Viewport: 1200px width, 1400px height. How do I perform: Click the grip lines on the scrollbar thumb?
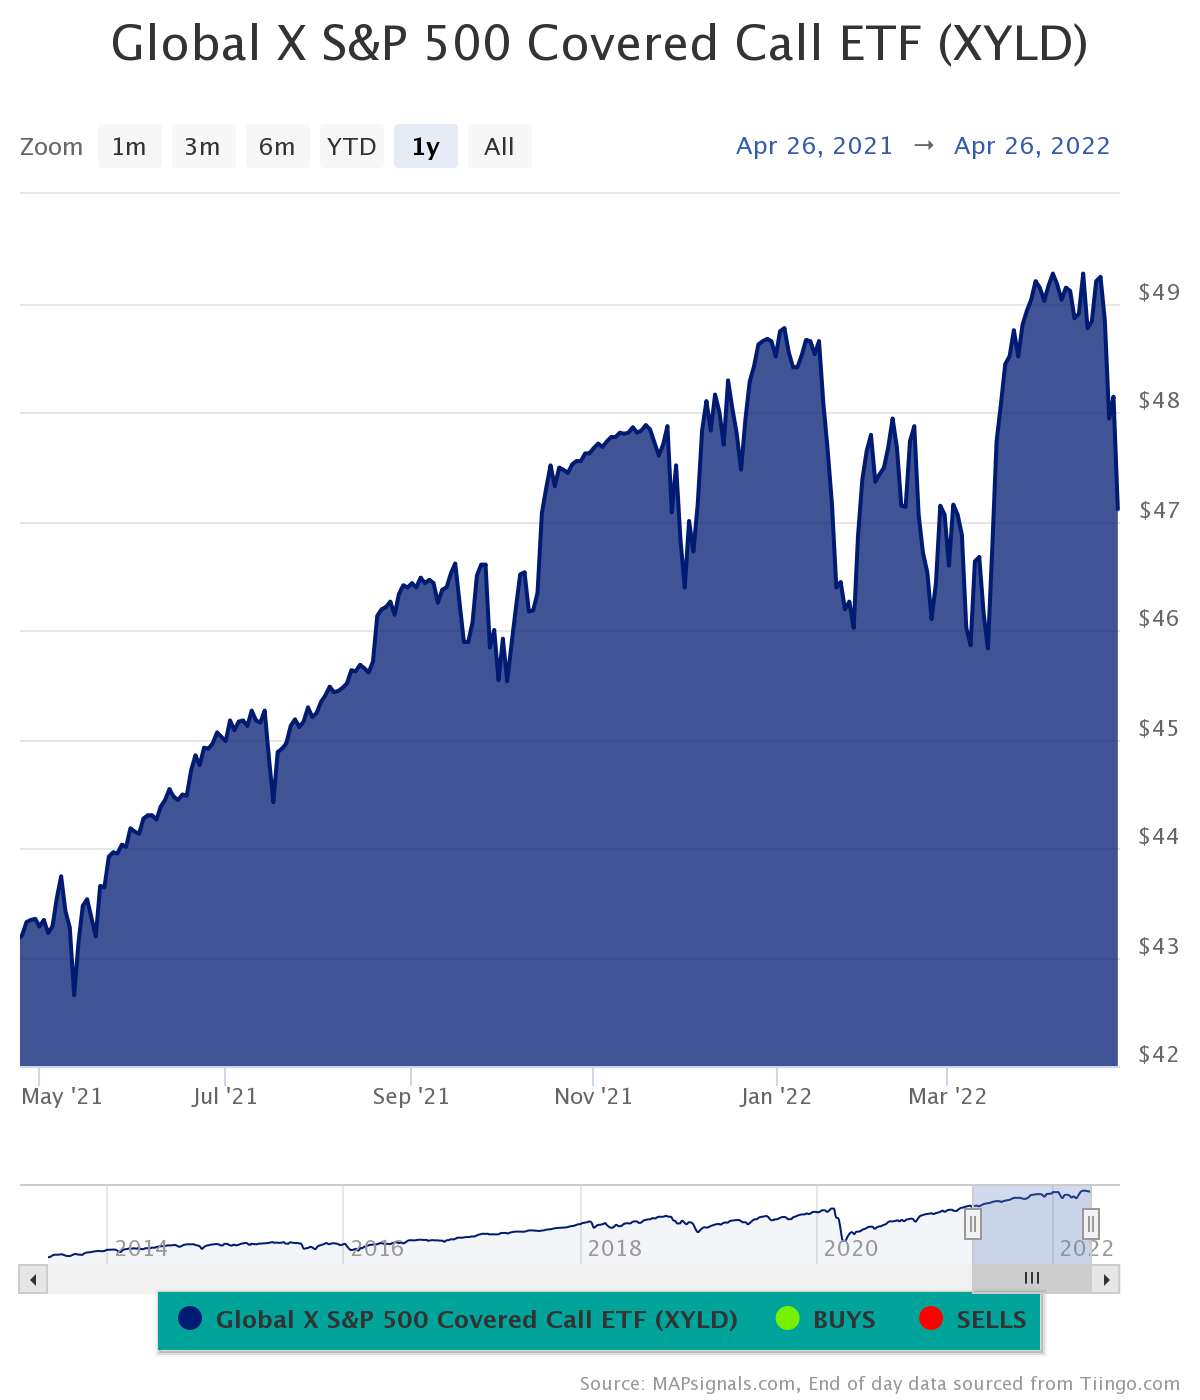pyautogui.click(x=1031, y=1278)
